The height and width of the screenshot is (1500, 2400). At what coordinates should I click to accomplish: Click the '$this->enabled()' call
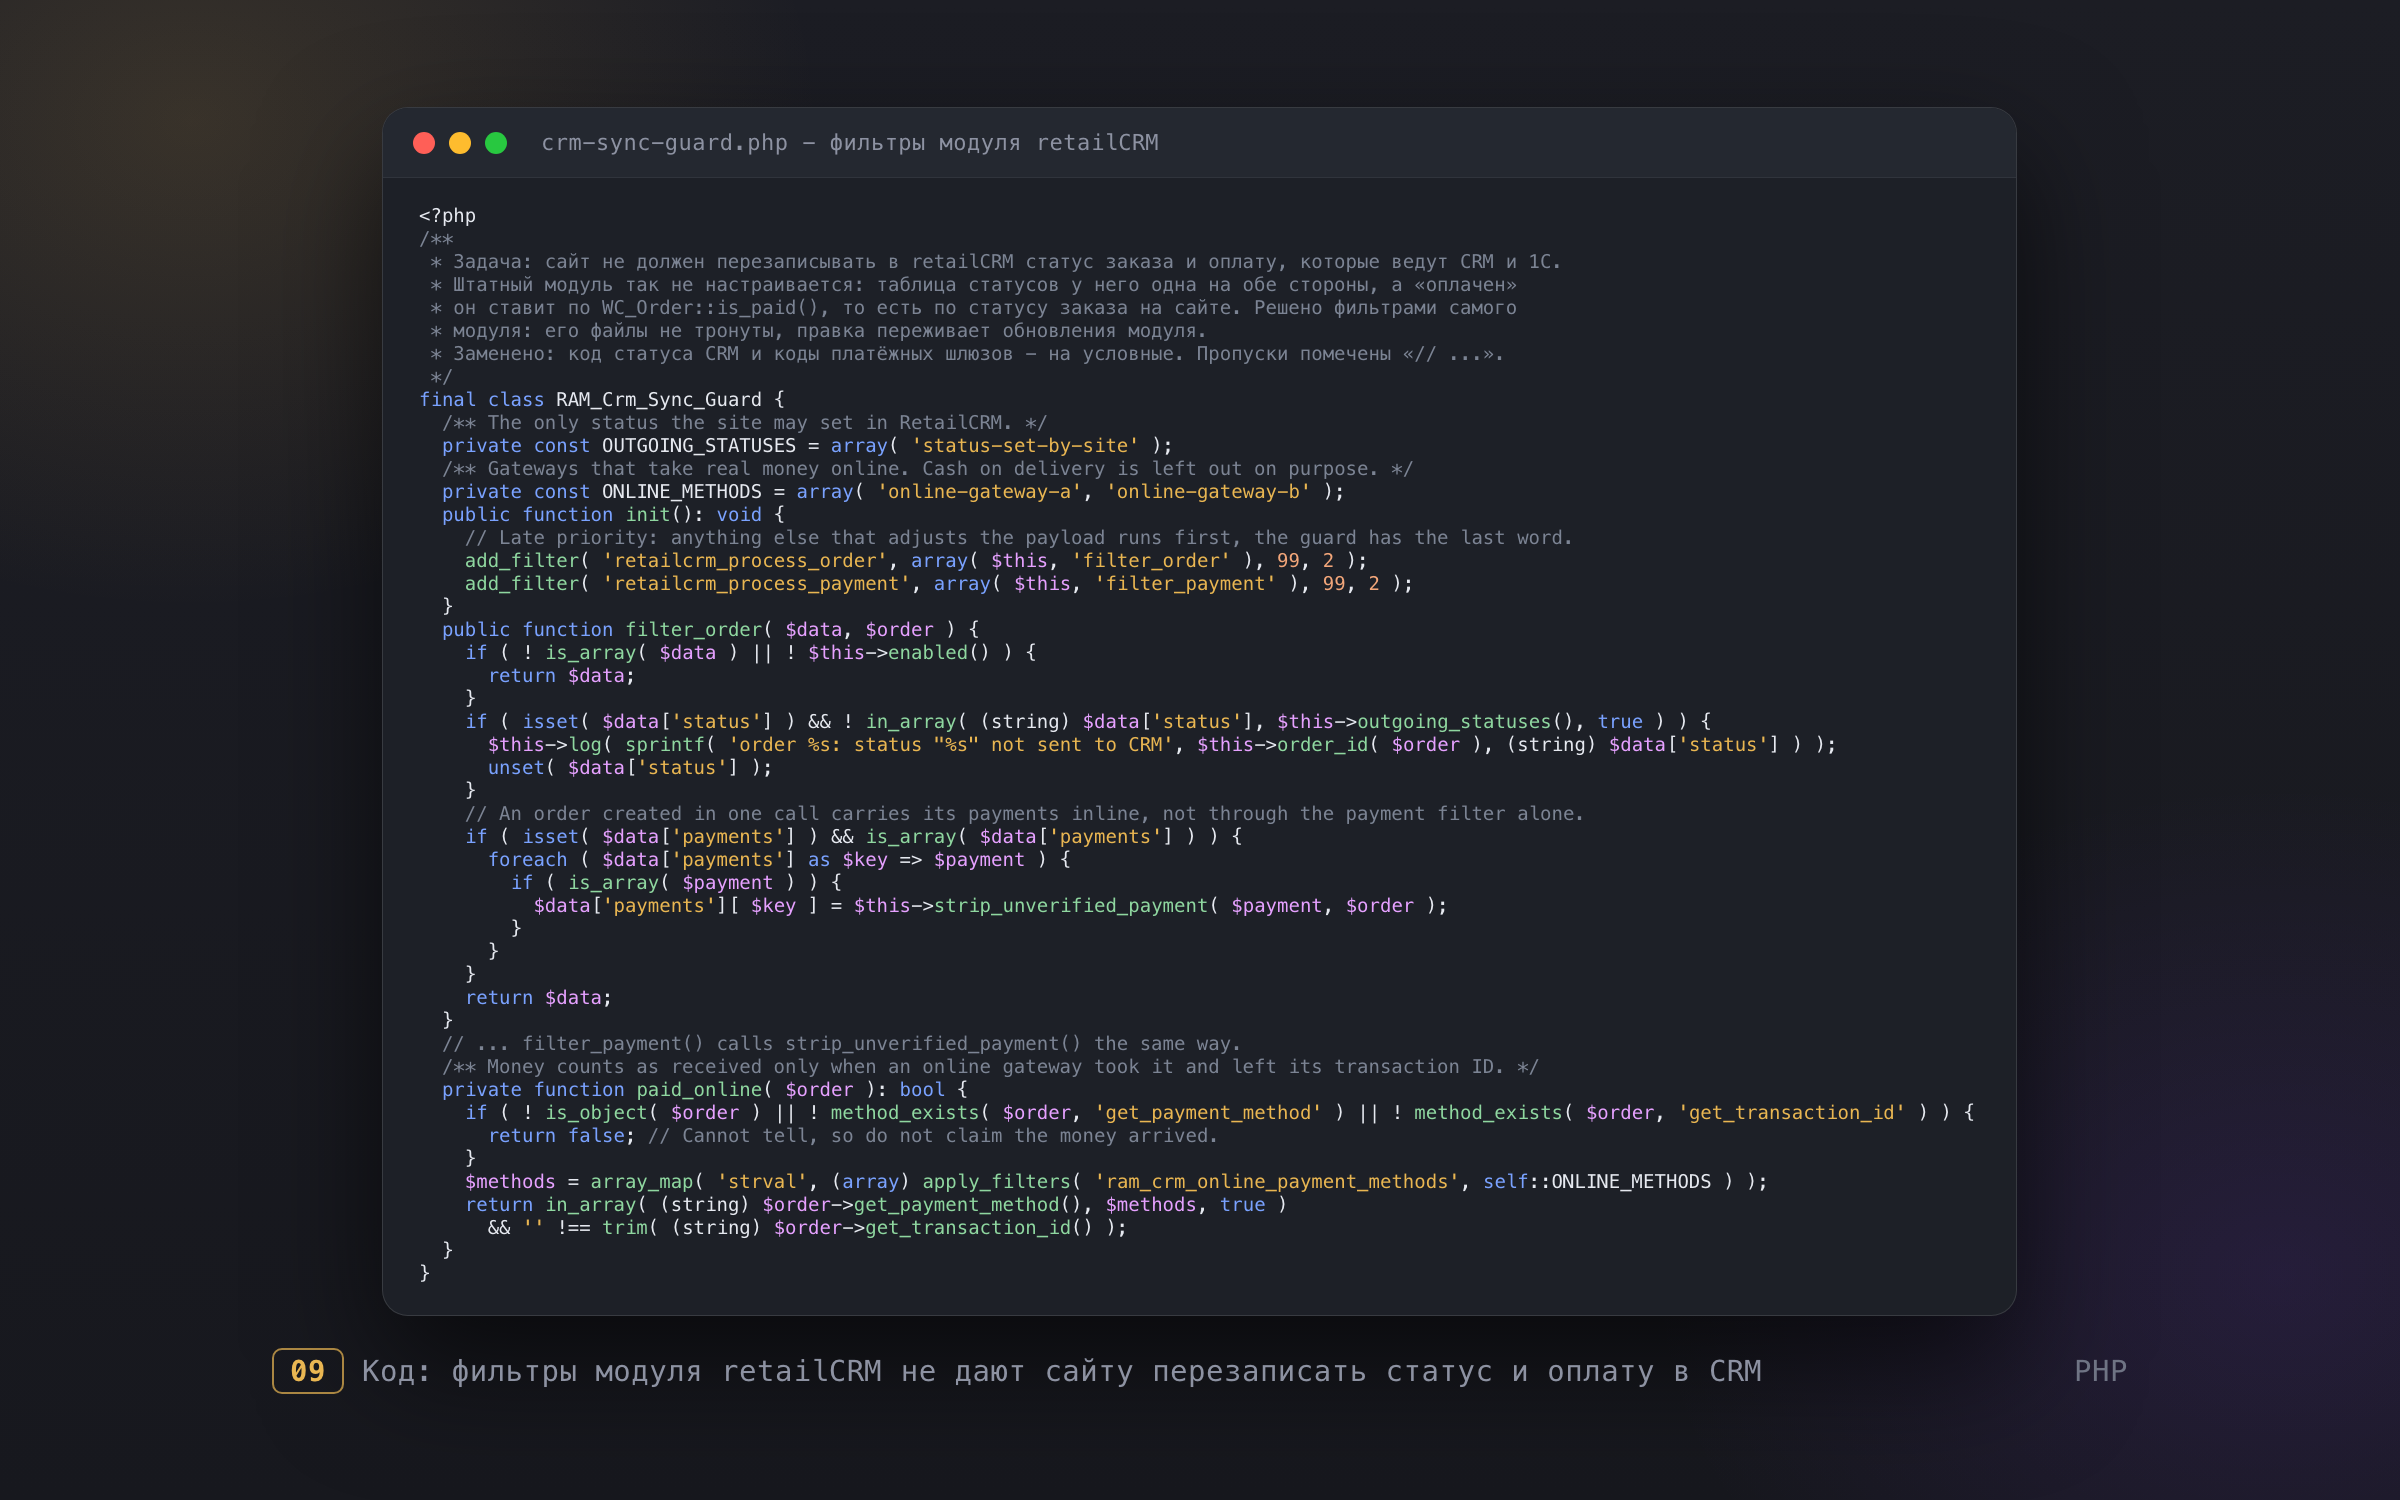pos(899,653)
